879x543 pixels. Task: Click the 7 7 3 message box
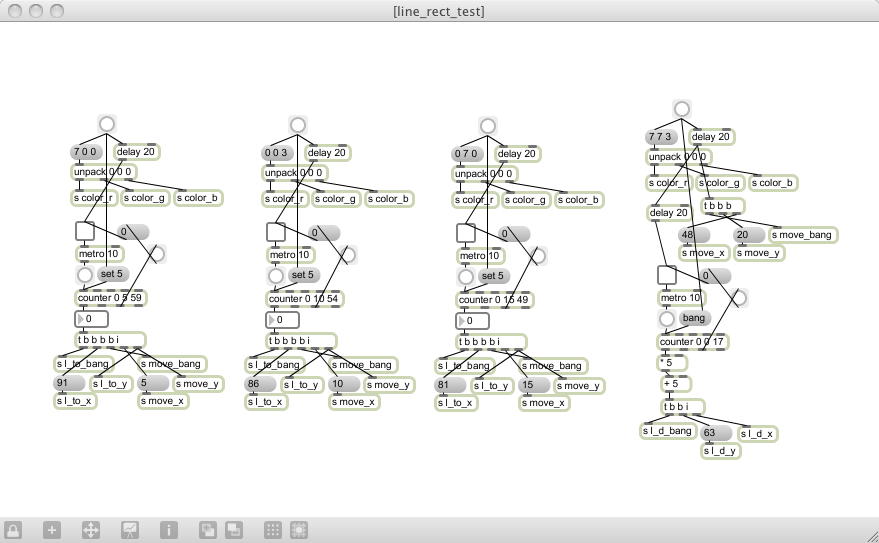coord(661,137)
